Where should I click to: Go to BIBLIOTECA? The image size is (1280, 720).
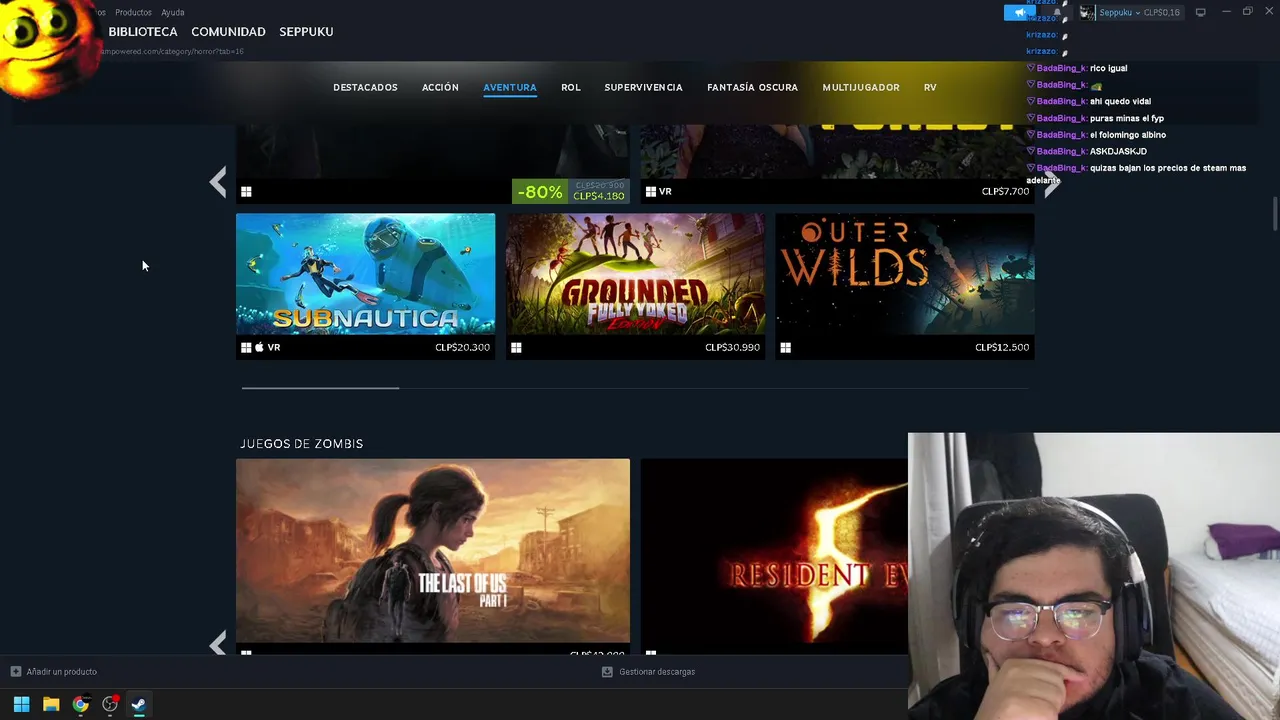143,32
